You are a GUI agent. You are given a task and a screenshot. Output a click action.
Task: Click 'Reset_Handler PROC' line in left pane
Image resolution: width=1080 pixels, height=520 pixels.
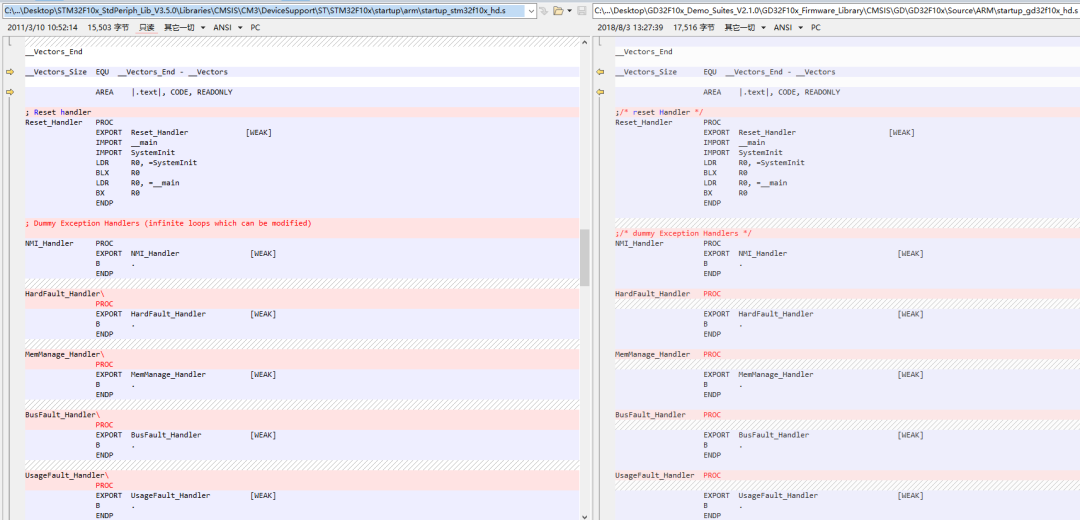[69, 122]
